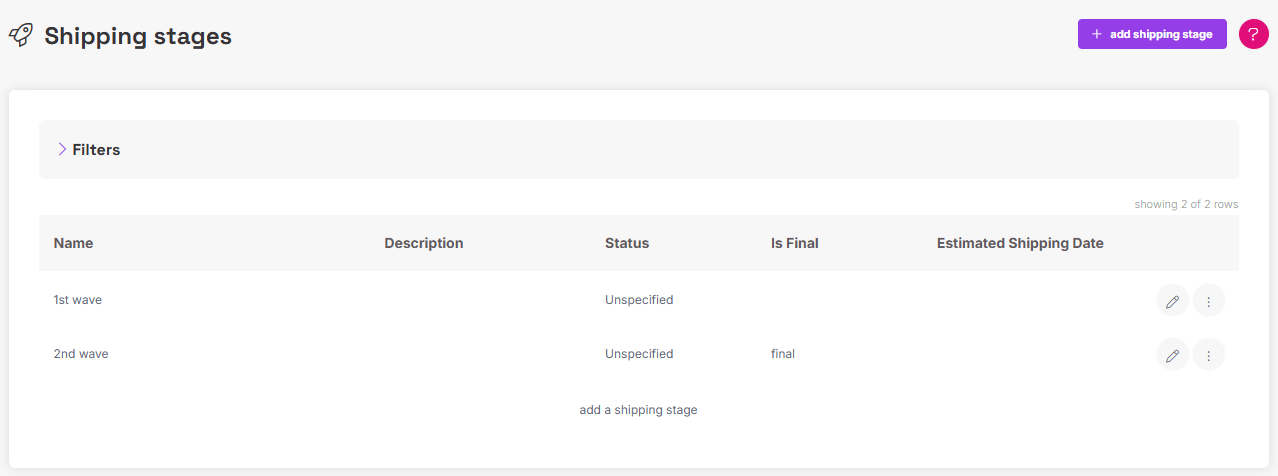Edit the 1st wave stage with pencil icon
This screenshot has width=1278, height=476.
(x=1172, y=300)
